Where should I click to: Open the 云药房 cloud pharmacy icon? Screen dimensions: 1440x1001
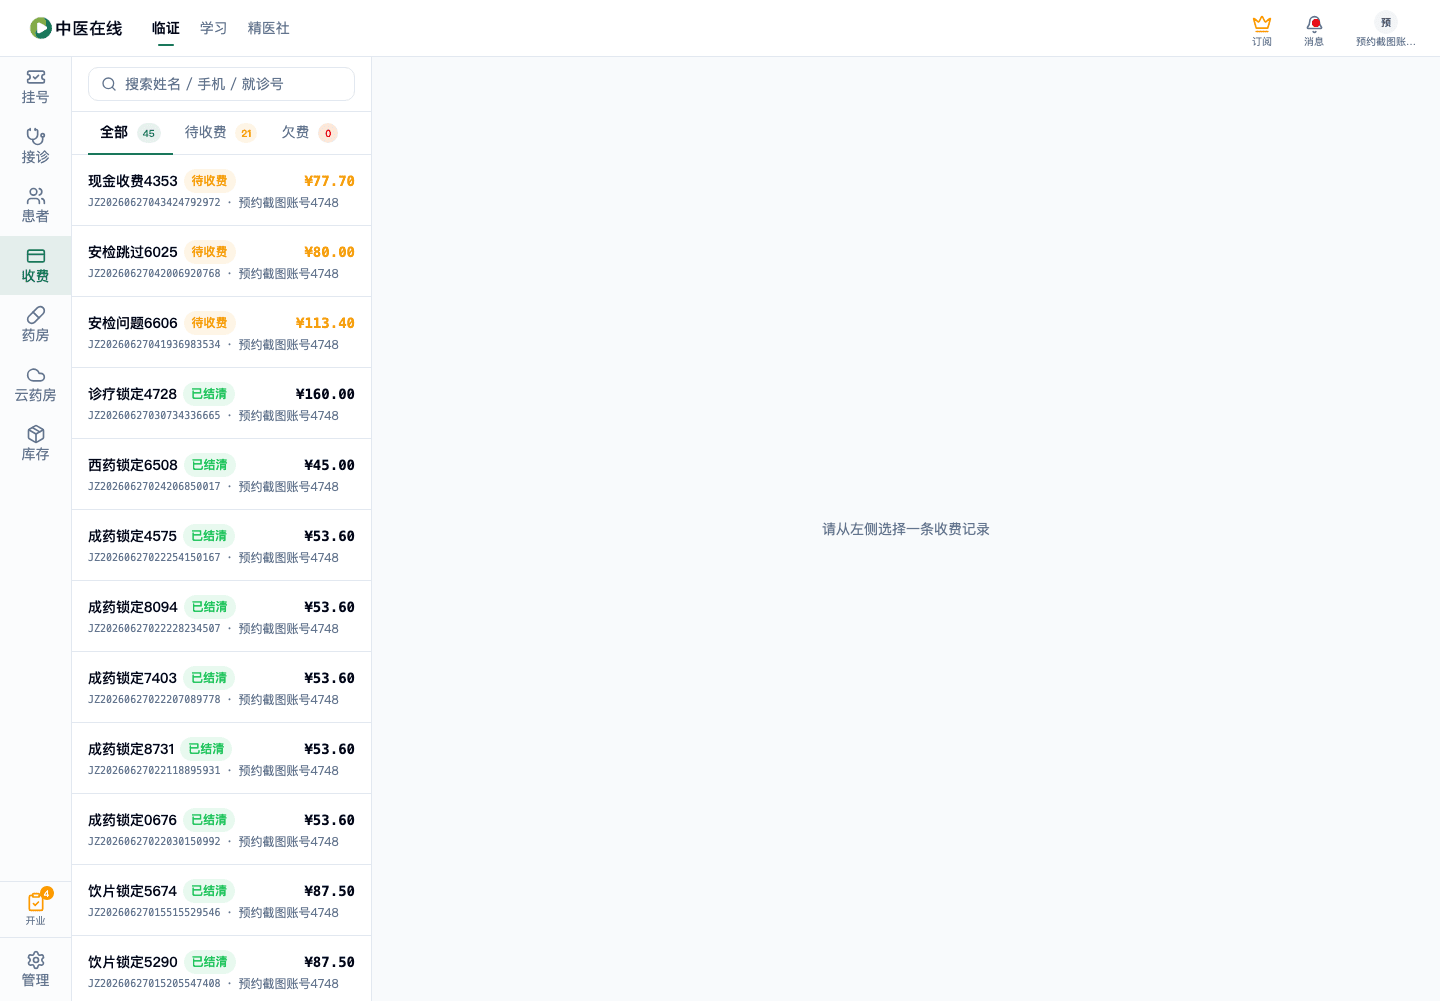point(36,375)
